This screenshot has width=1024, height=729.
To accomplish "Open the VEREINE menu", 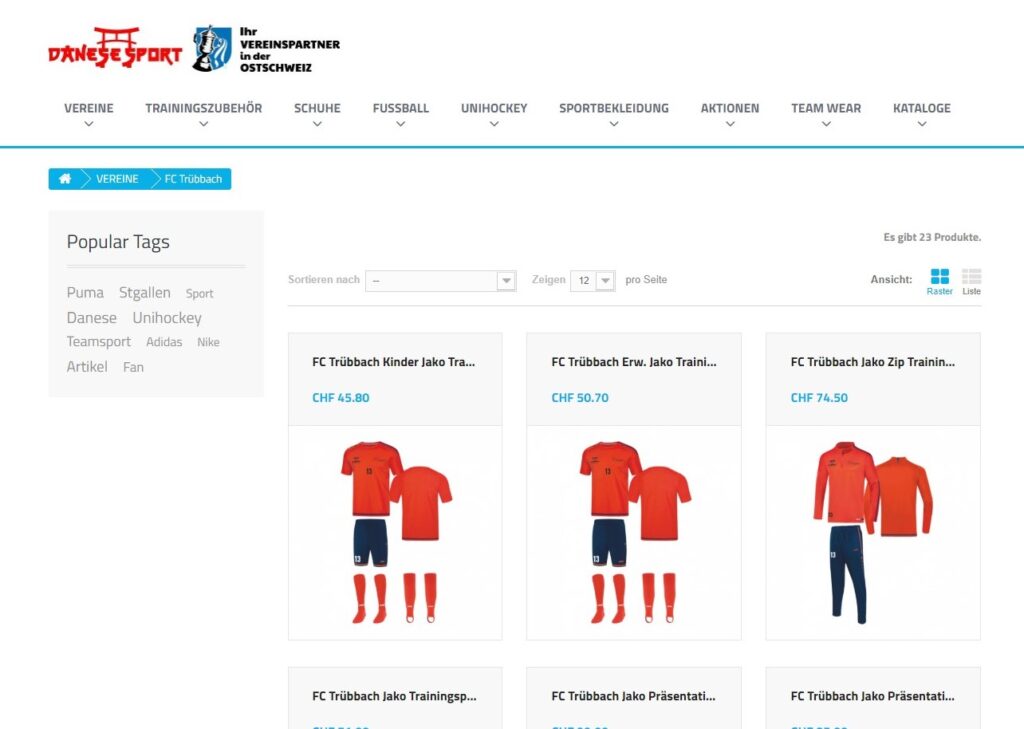I will click(x=89, y=108).
